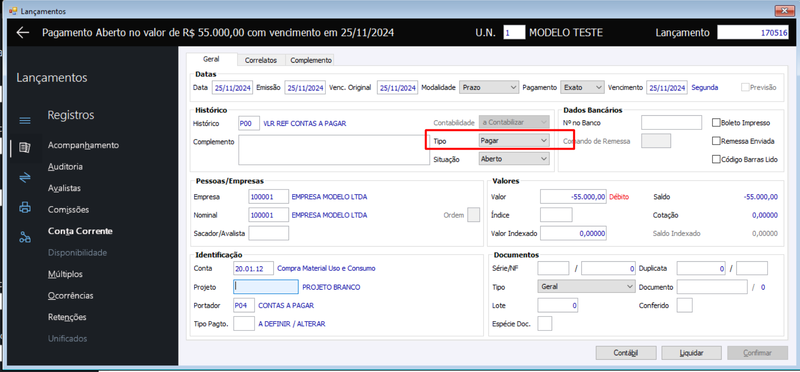Viewport: 800px width, 372px height.
Task: Click the Portador field P04
Action: (244, 305)
